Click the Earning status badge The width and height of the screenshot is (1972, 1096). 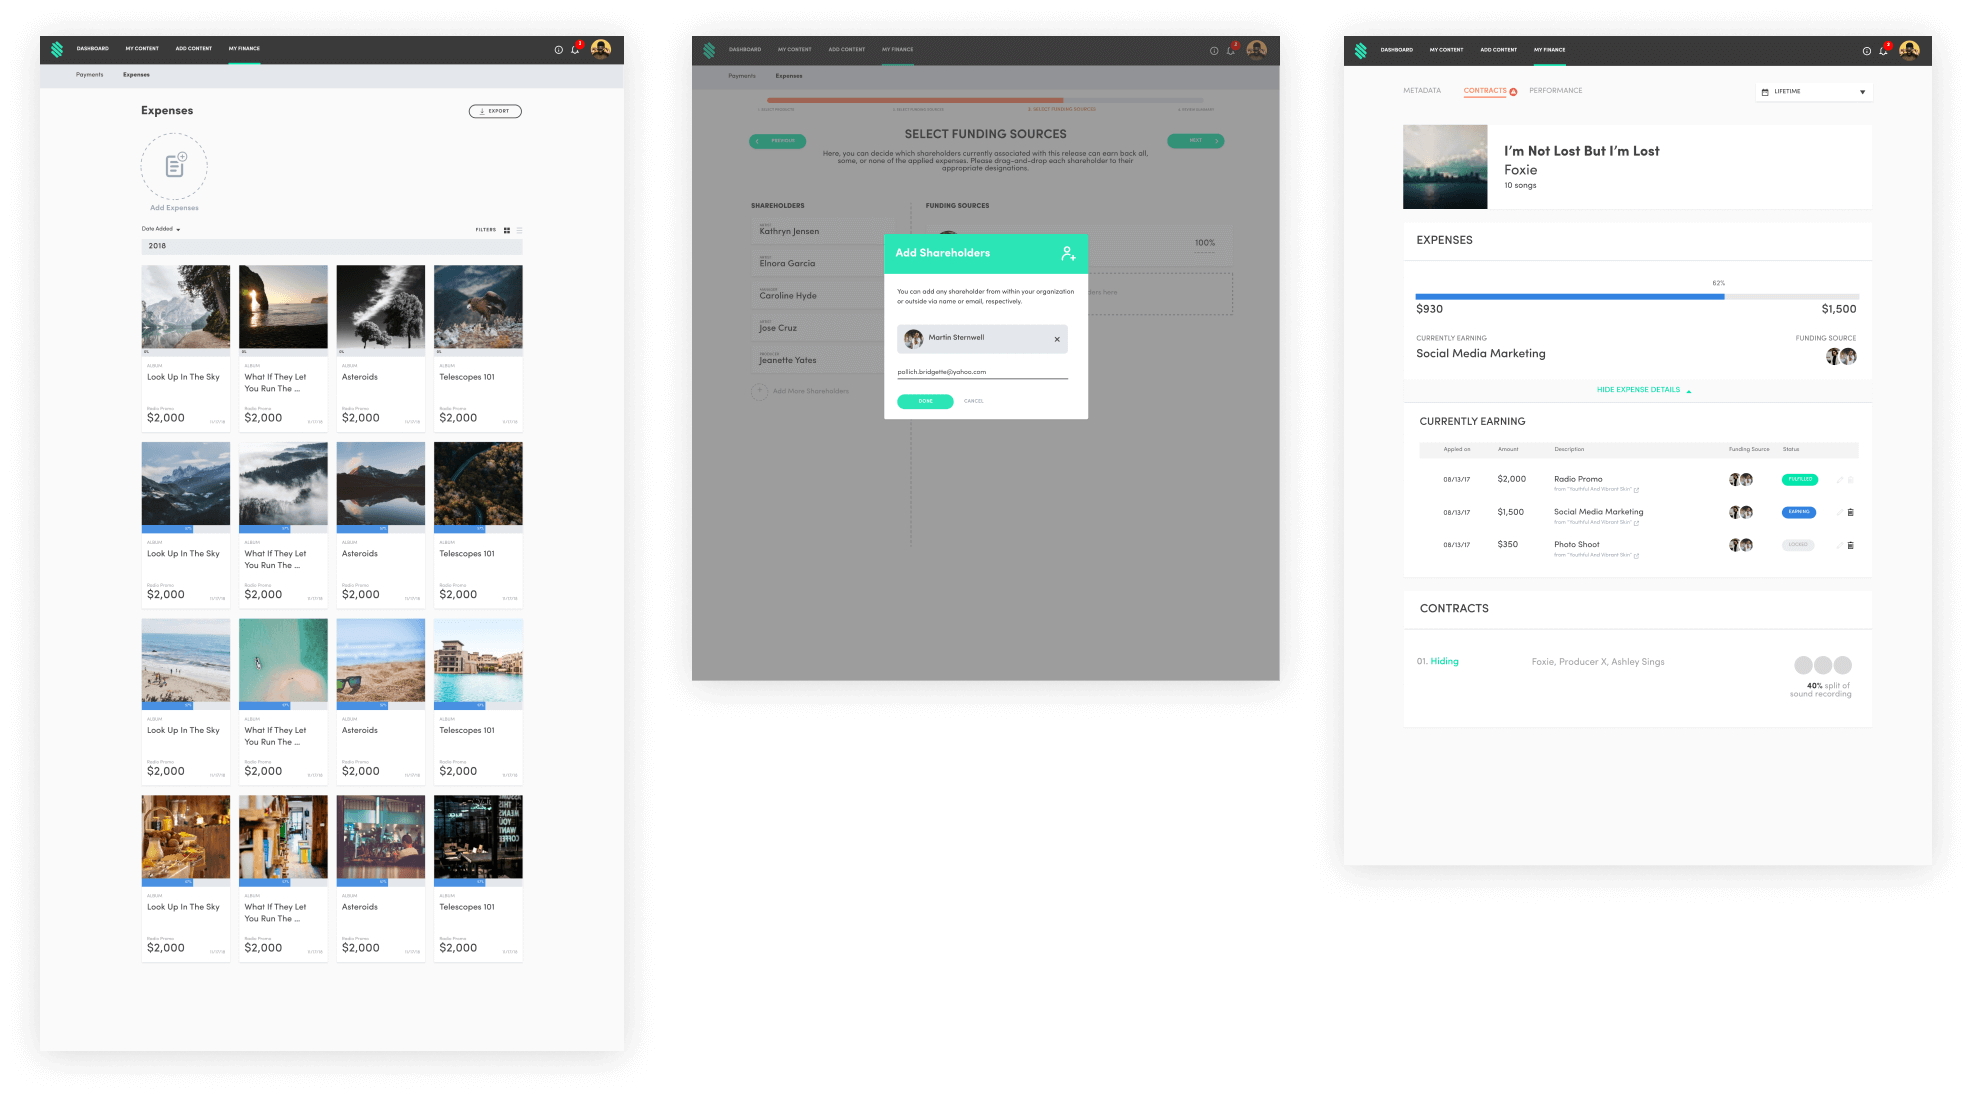[1799, 512]
